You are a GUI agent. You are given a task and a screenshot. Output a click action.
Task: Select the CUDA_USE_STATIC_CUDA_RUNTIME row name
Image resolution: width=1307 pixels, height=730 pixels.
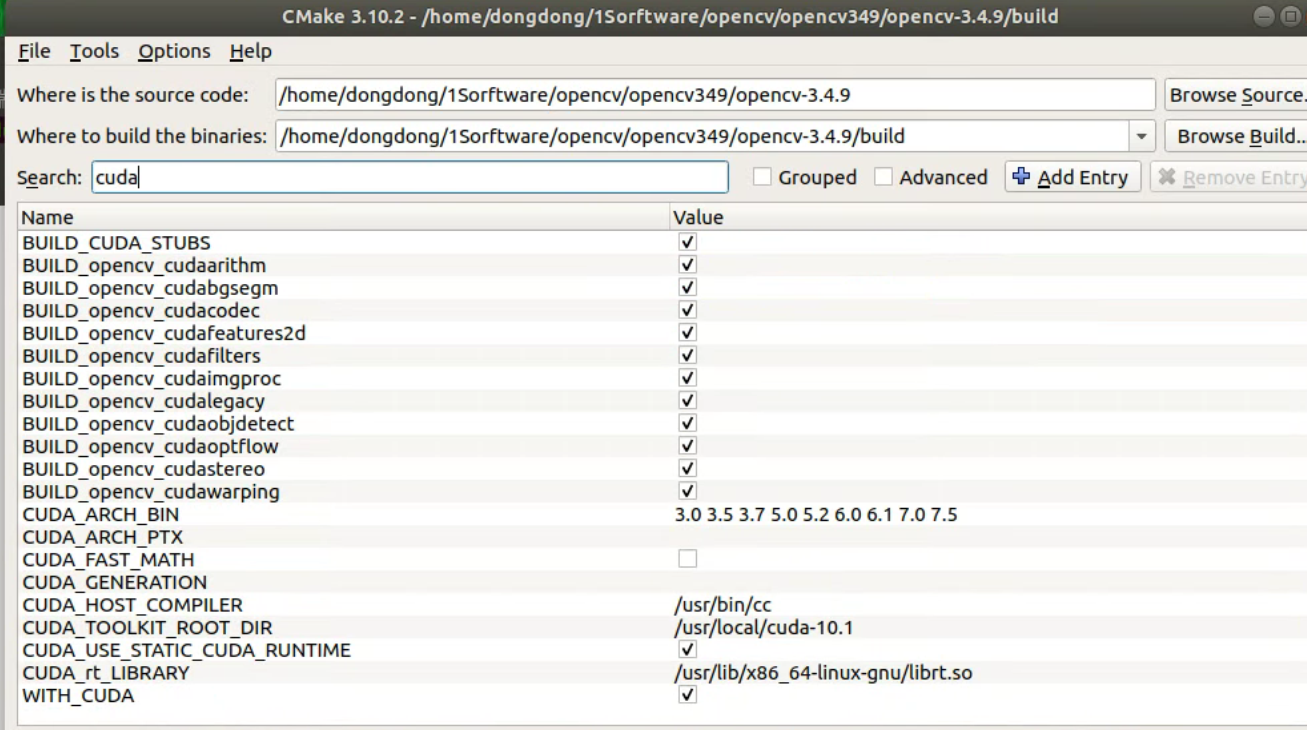tap(186, 650)
